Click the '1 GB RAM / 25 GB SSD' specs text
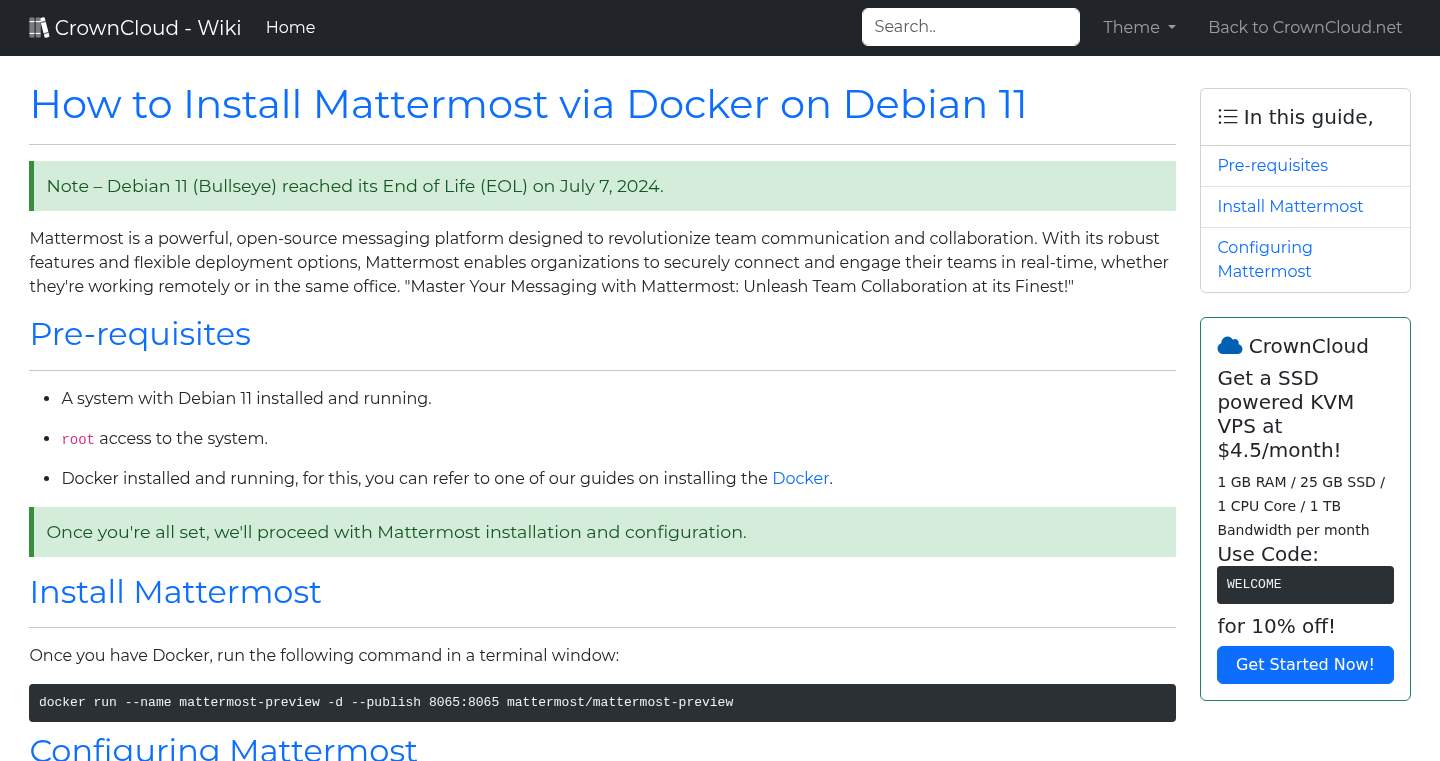Image resolution: width=1440 pixels, height=761 pixels. point(1300,506)
